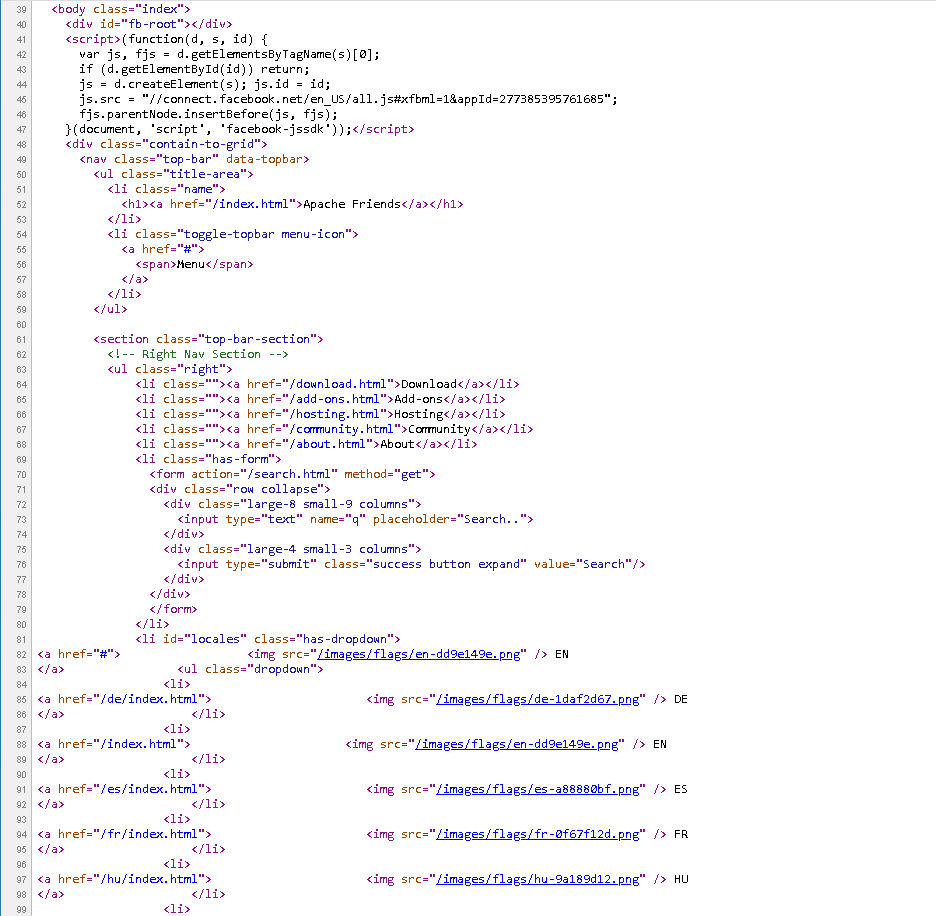
Task: Click line number 39 in the gutter
Action: pyautogui.click(x=21, y=10)
